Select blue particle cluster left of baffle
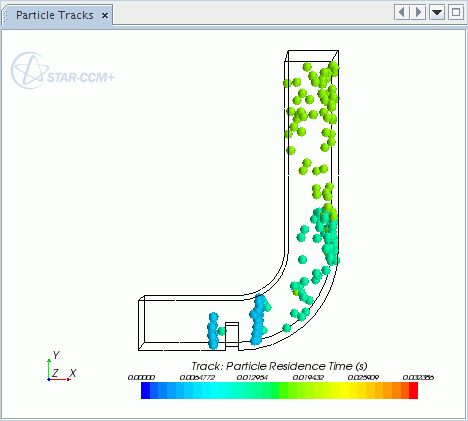Image resolution: width=468 pixels, height=421 pixels. [x=213, y=331]
